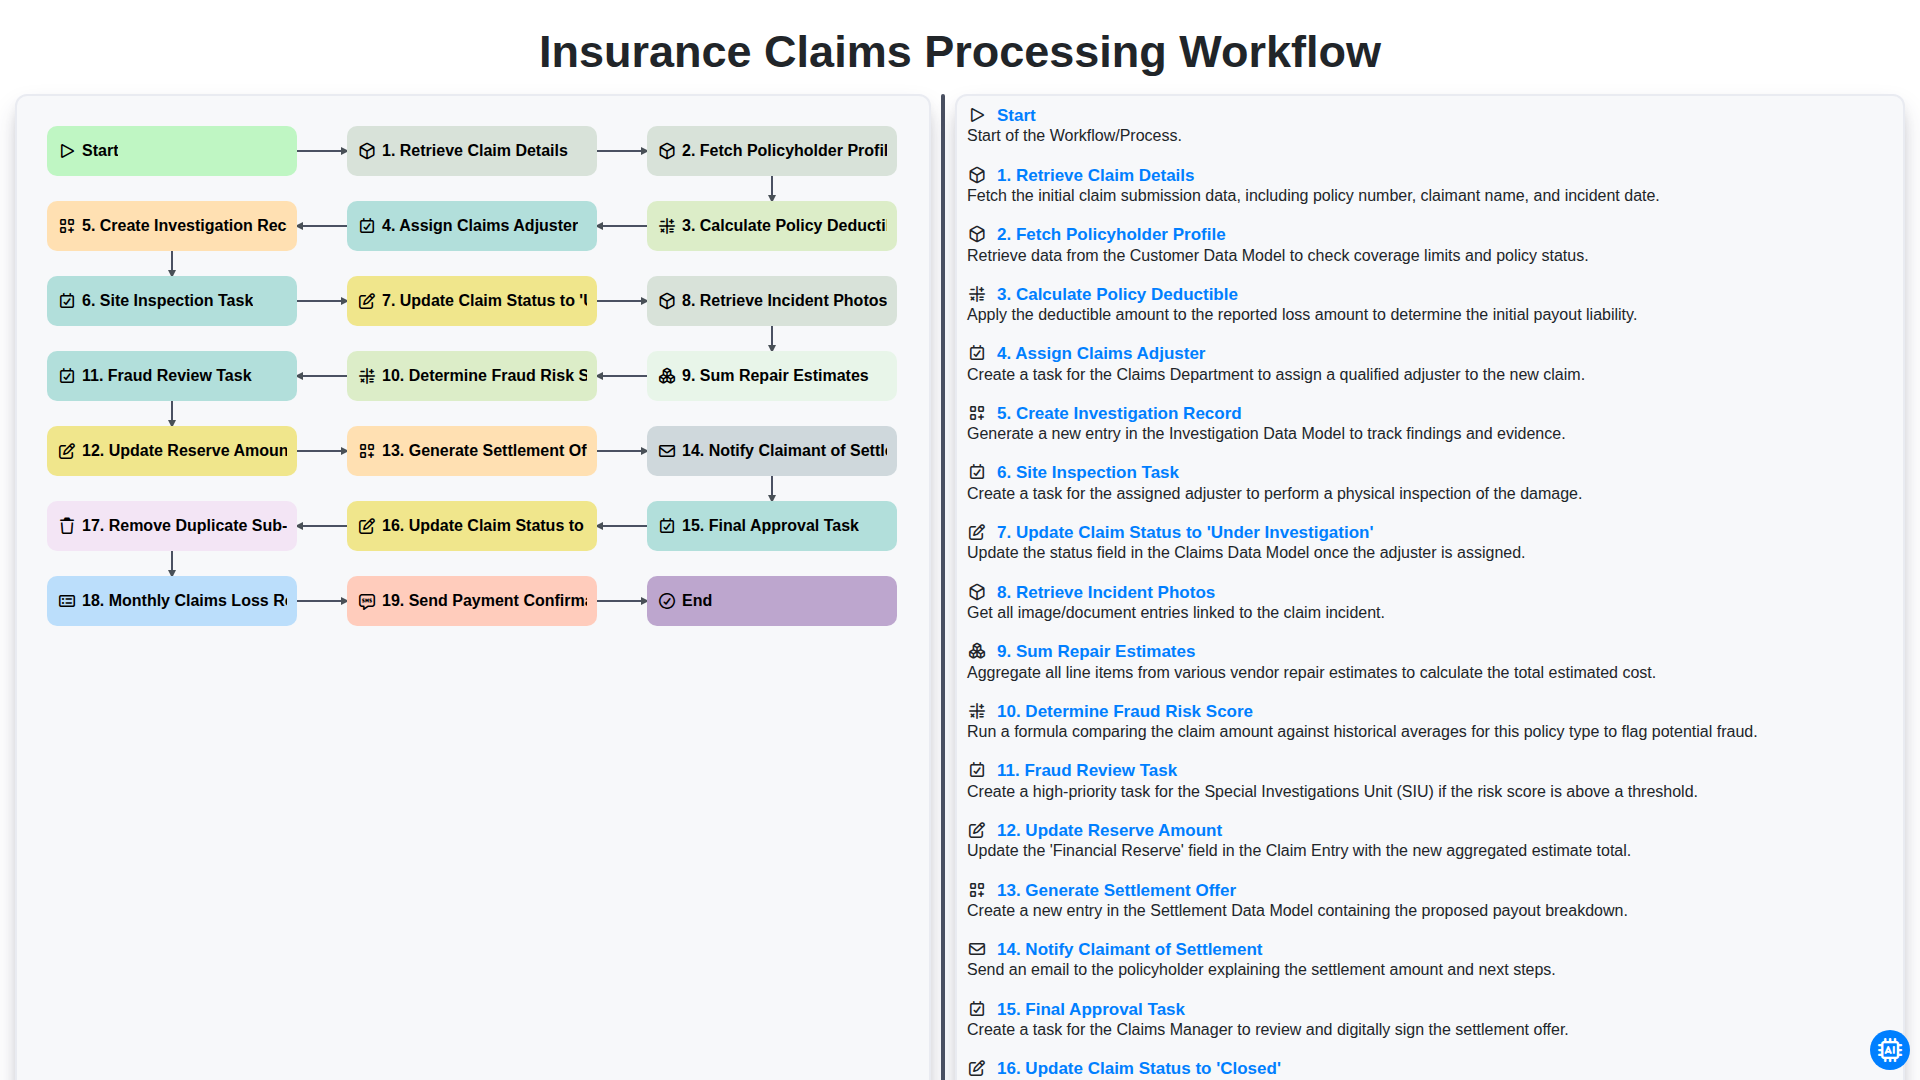Click the cube icon on Retrieve Incident Photos node

pos(667,301)
